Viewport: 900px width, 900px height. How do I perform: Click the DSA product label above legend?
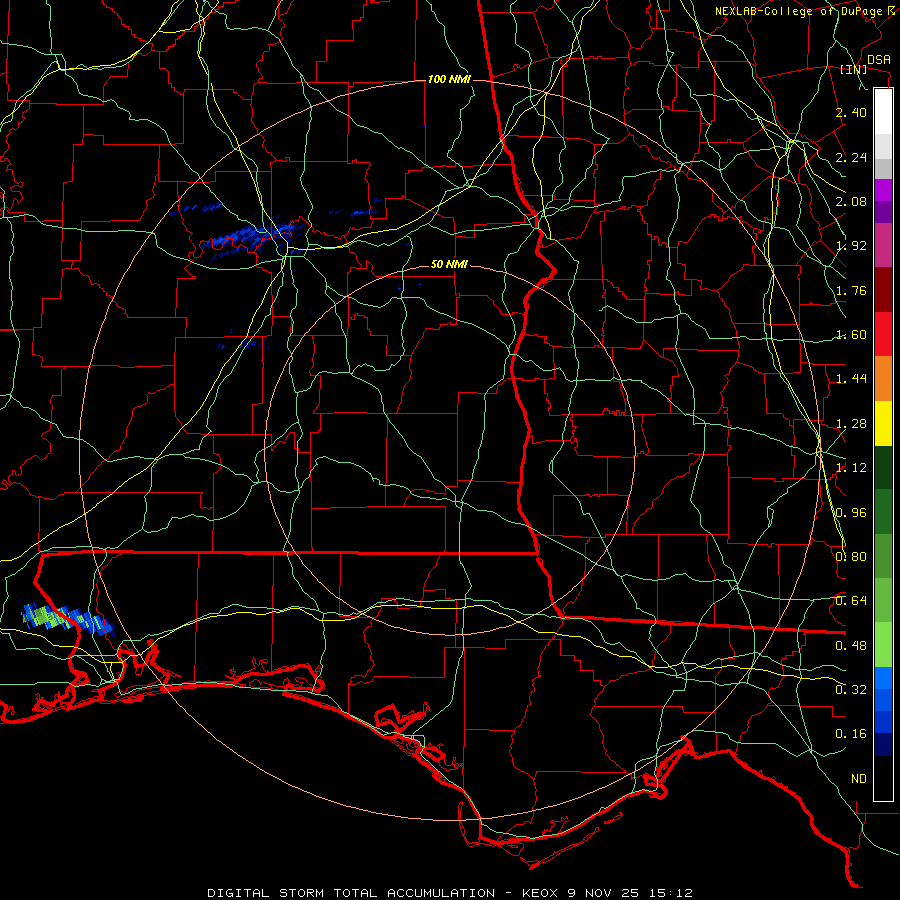pos(879,59)
